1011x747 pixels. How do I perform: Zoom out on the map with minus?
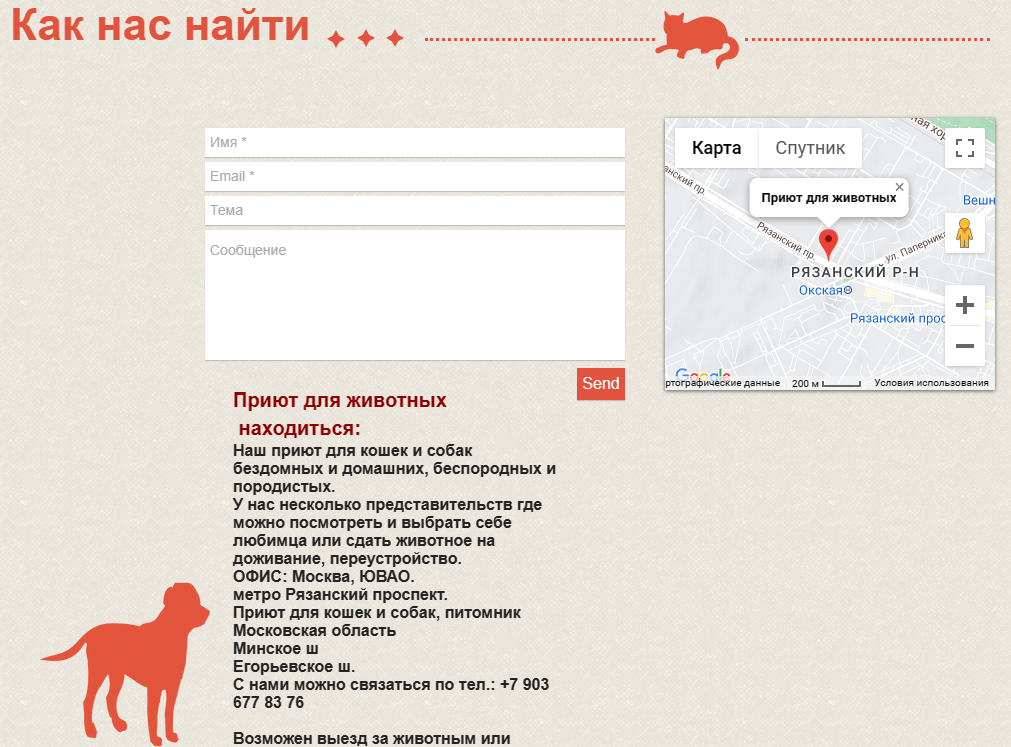pos(965,346)
